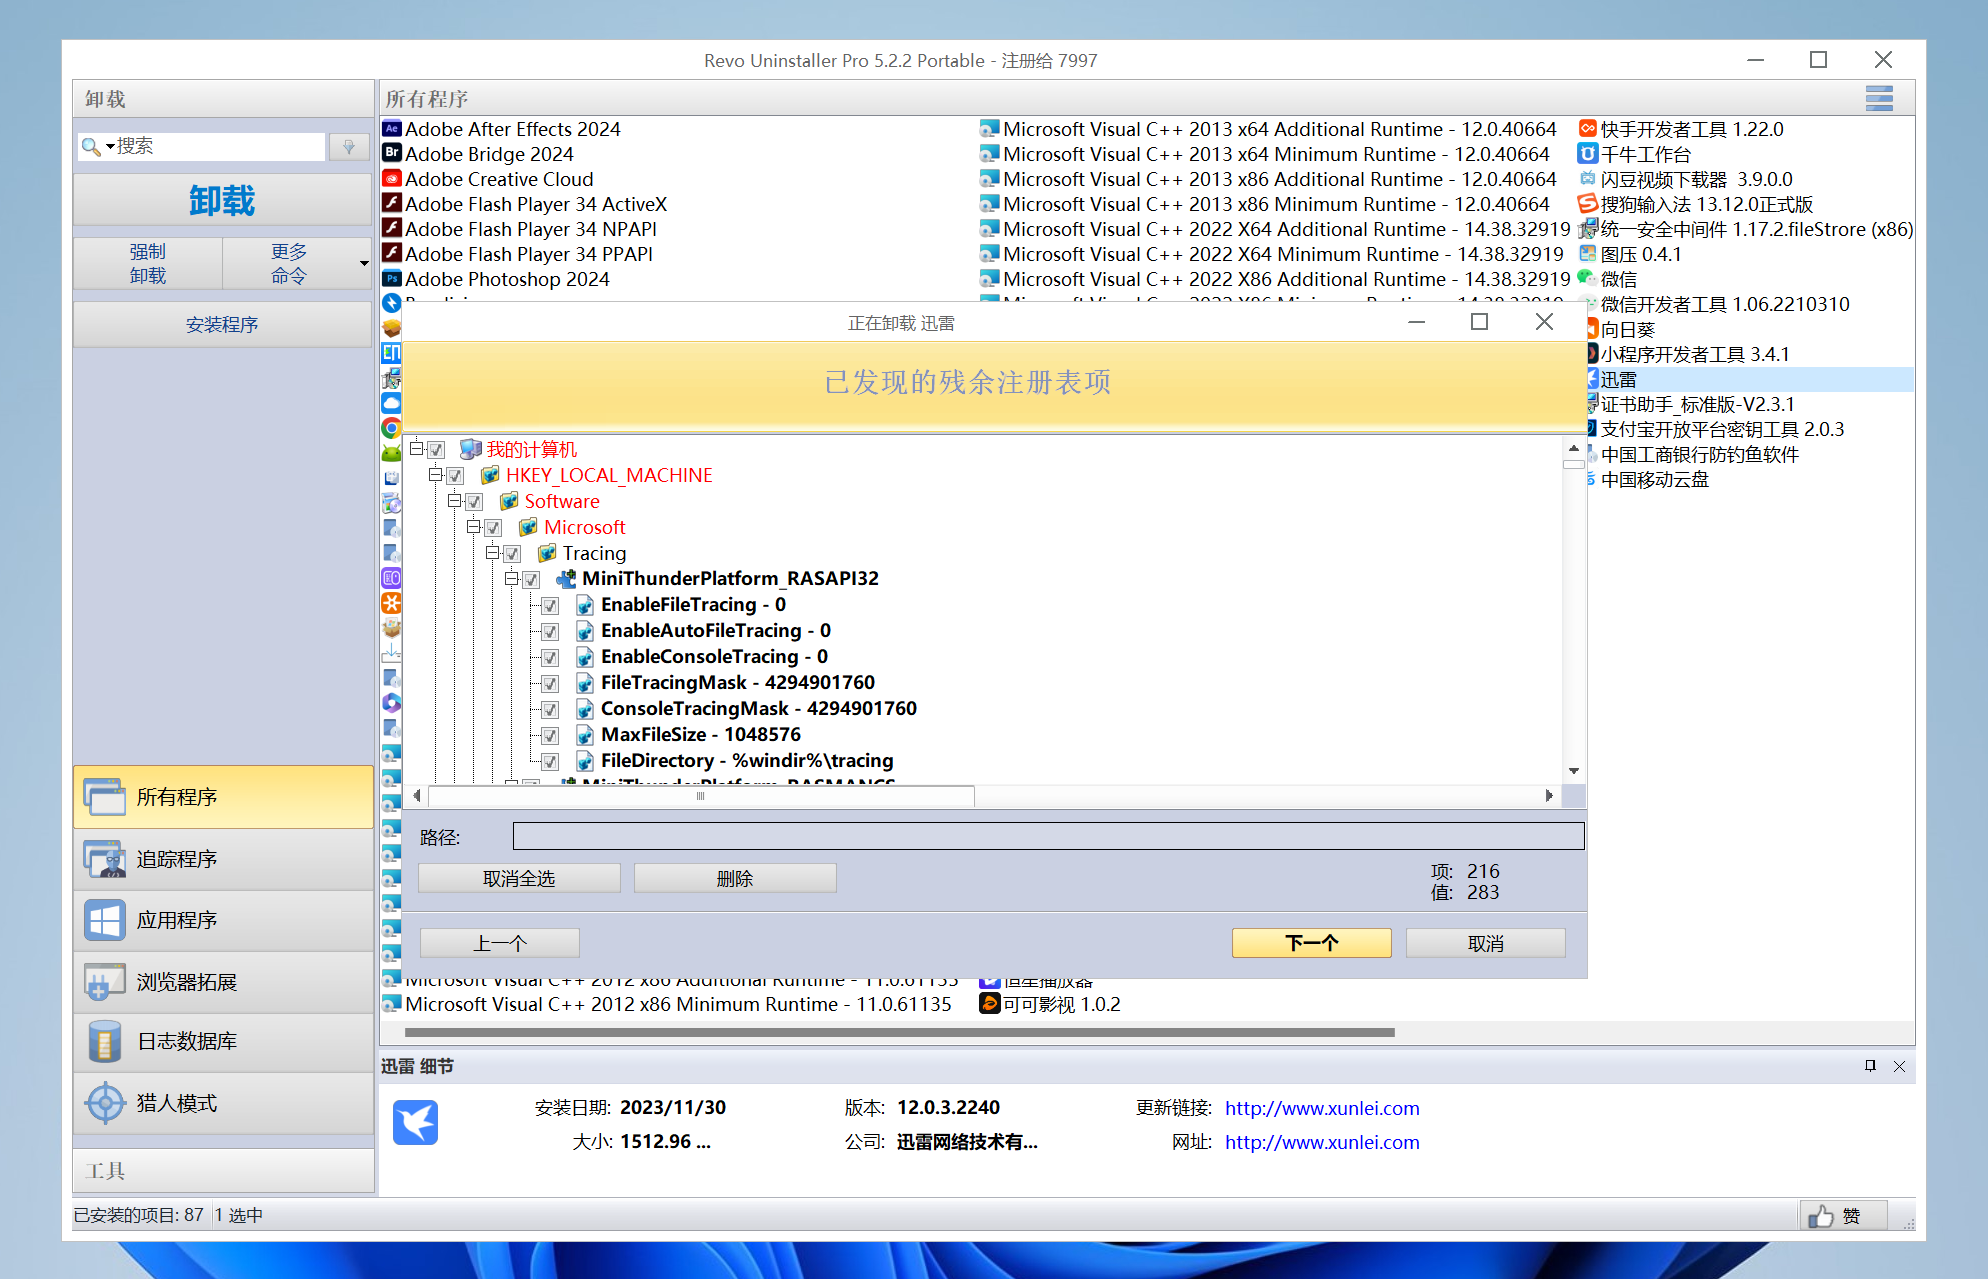
Task: Click the 日志数据库 database icon
Action: [x=106, y=1042]
